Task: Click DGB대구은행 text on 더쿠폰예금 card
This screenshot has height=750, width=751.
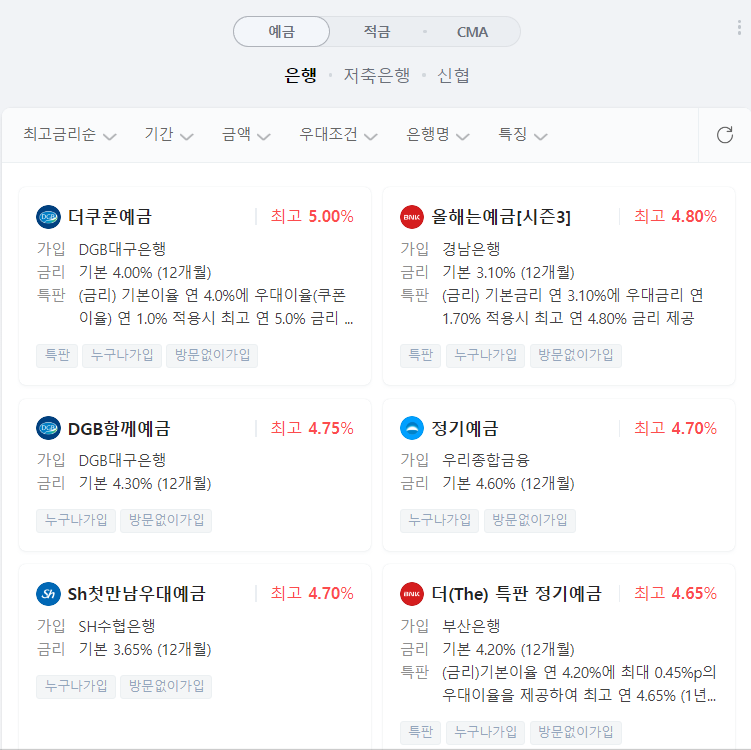Action: click(122, 249)
